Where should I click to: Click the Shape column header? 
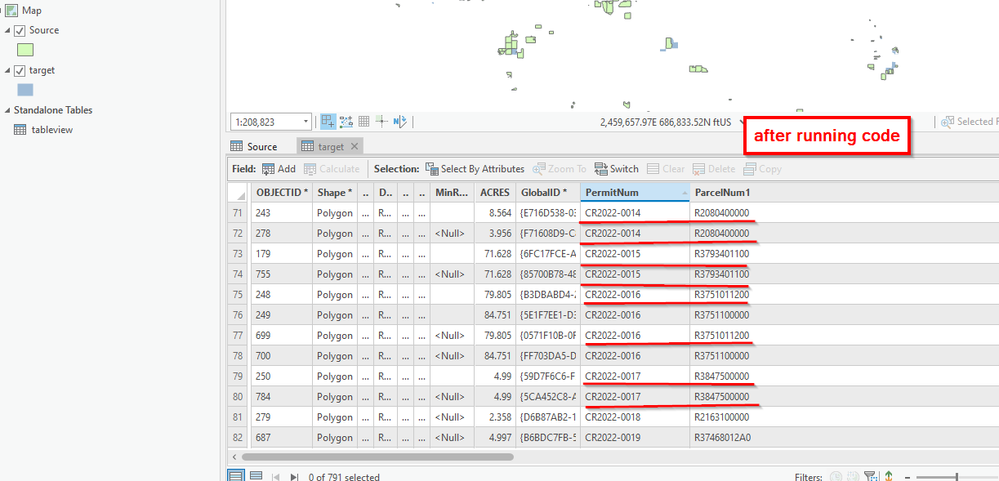(x=334, y=192)
